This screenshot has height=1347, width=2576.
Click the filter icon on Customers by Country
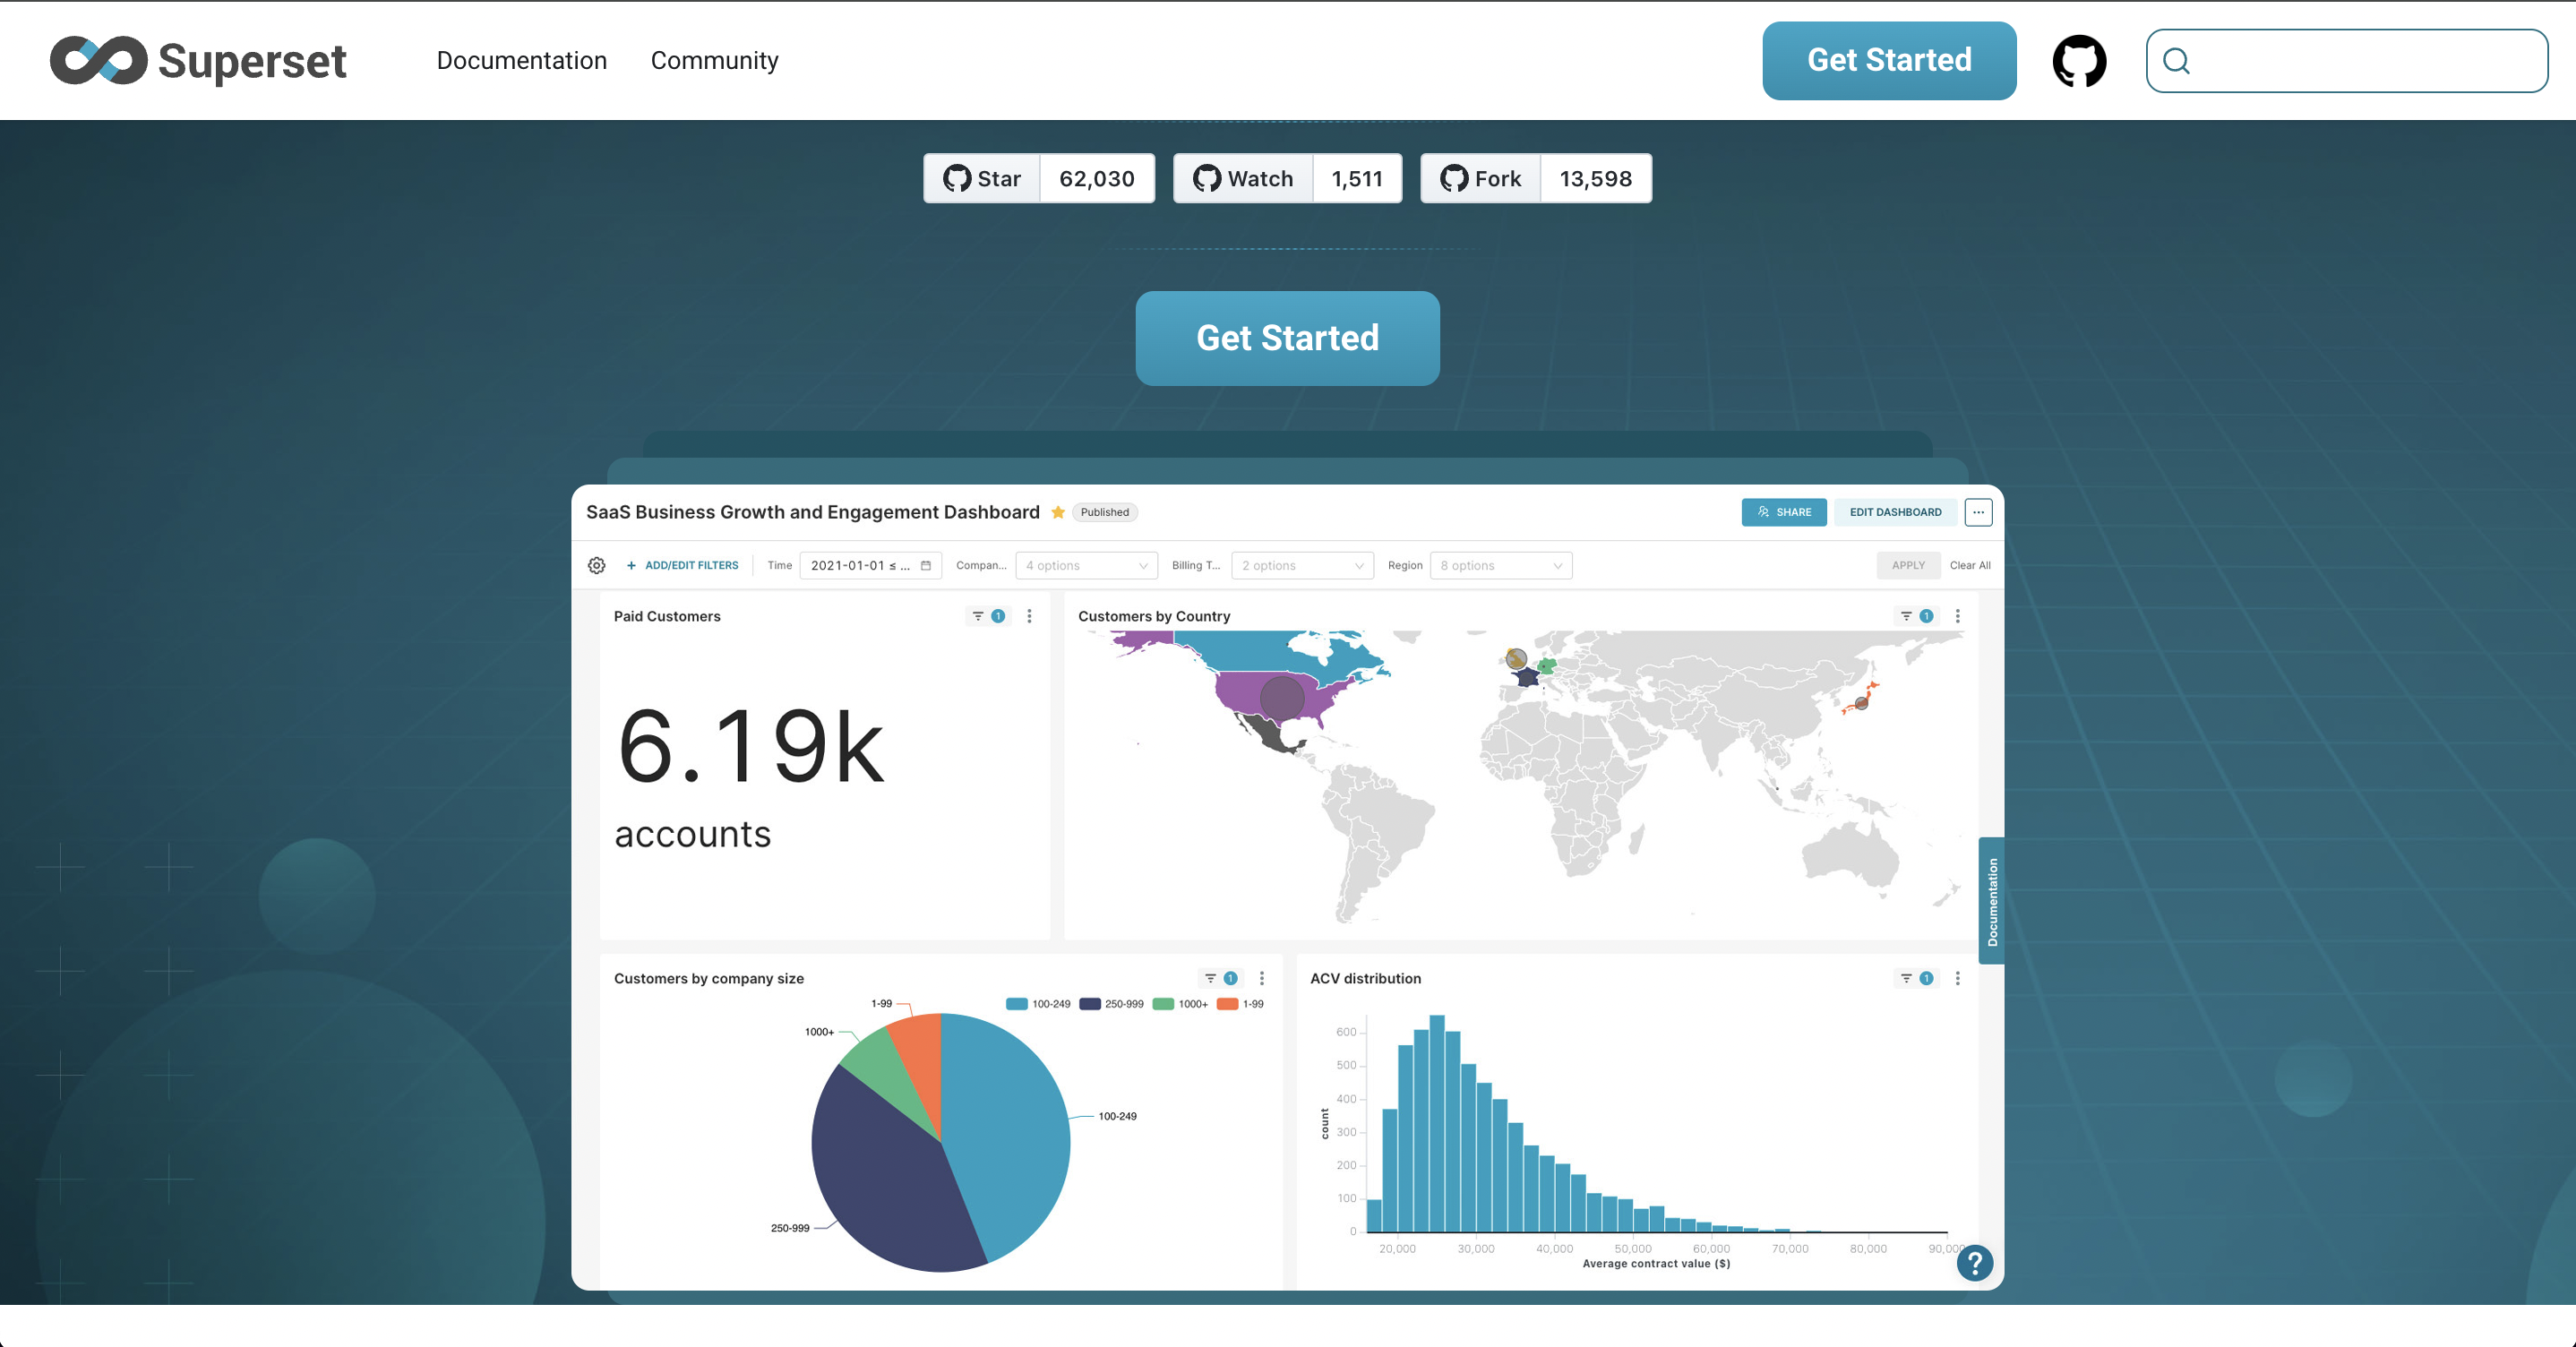[x=1906, y=616]
